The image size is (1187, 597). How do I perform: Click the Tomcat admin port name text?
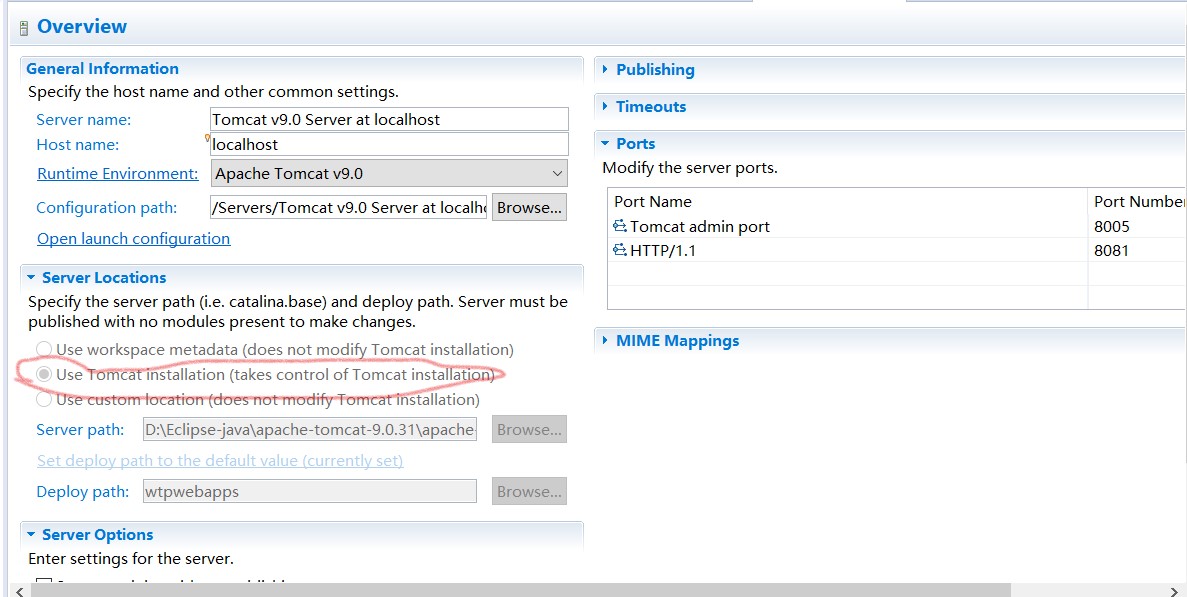pyautogui.click(x=699, y=226)
